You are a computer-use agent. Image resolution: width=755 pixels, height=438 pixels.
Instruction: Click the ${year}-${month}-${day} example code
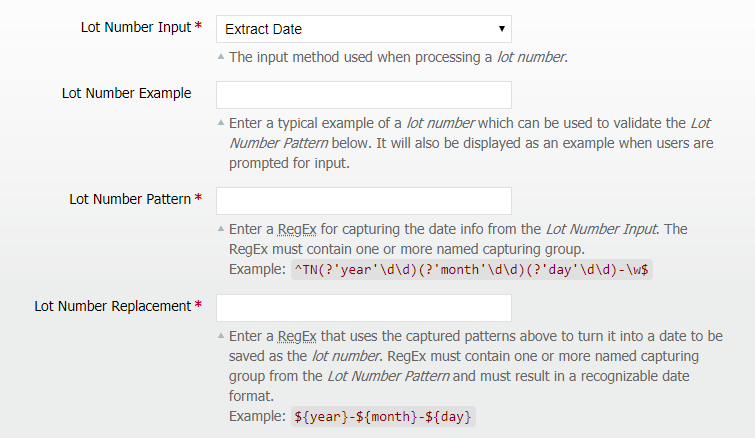click(383, 416)
